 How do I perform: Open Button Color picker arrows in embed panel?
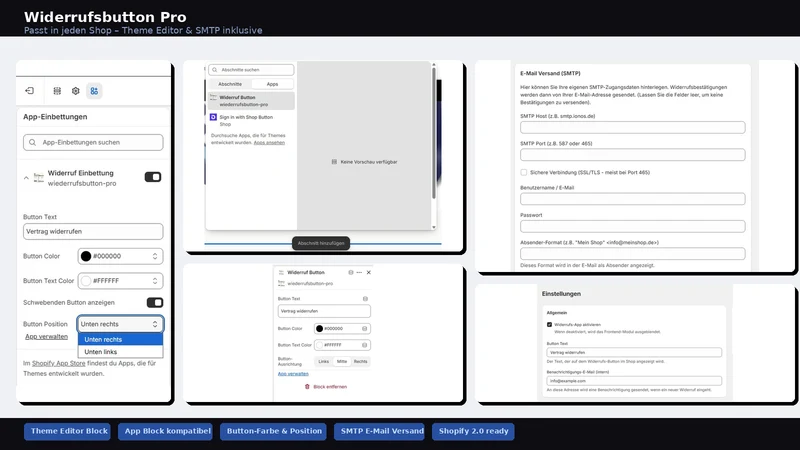pyautogui.click(x=155, y=256)
